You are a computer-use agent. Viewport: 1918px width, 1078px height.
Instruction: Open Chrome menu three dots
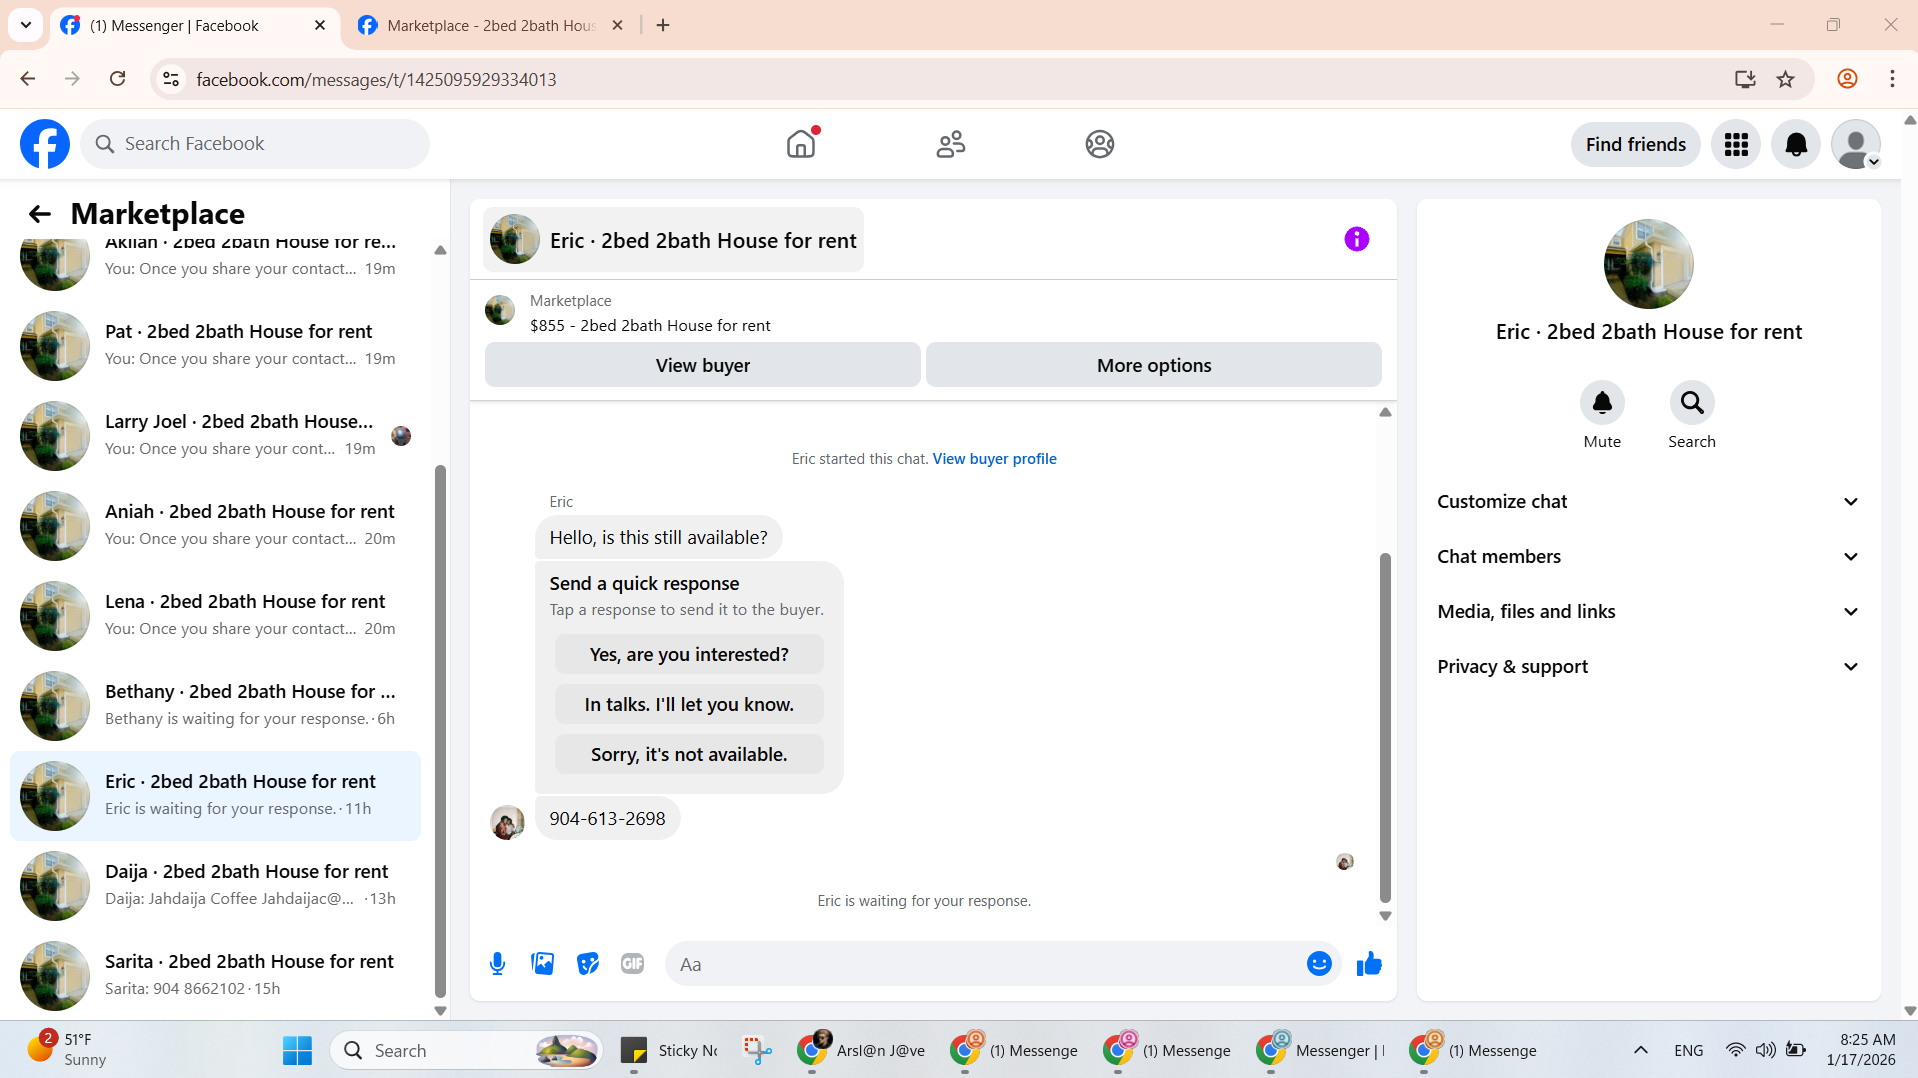[x=1892, y=79]
